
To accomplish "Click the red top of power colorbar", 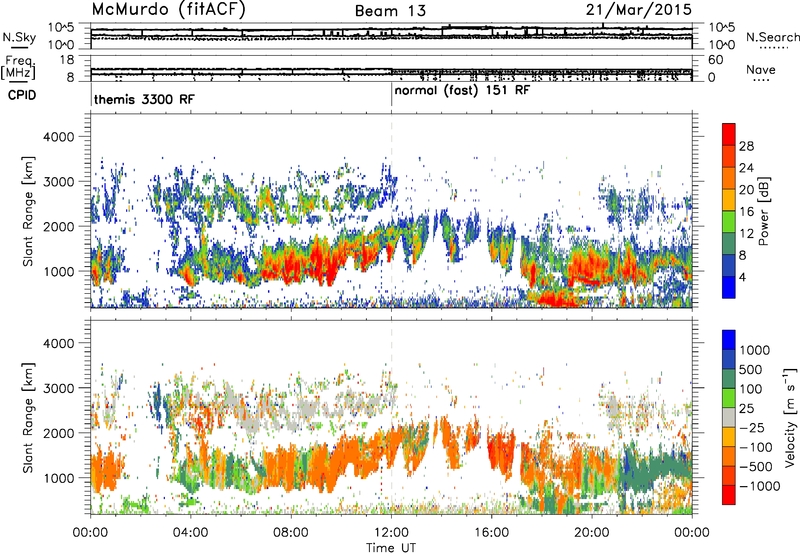I will (x=729, y=134).
